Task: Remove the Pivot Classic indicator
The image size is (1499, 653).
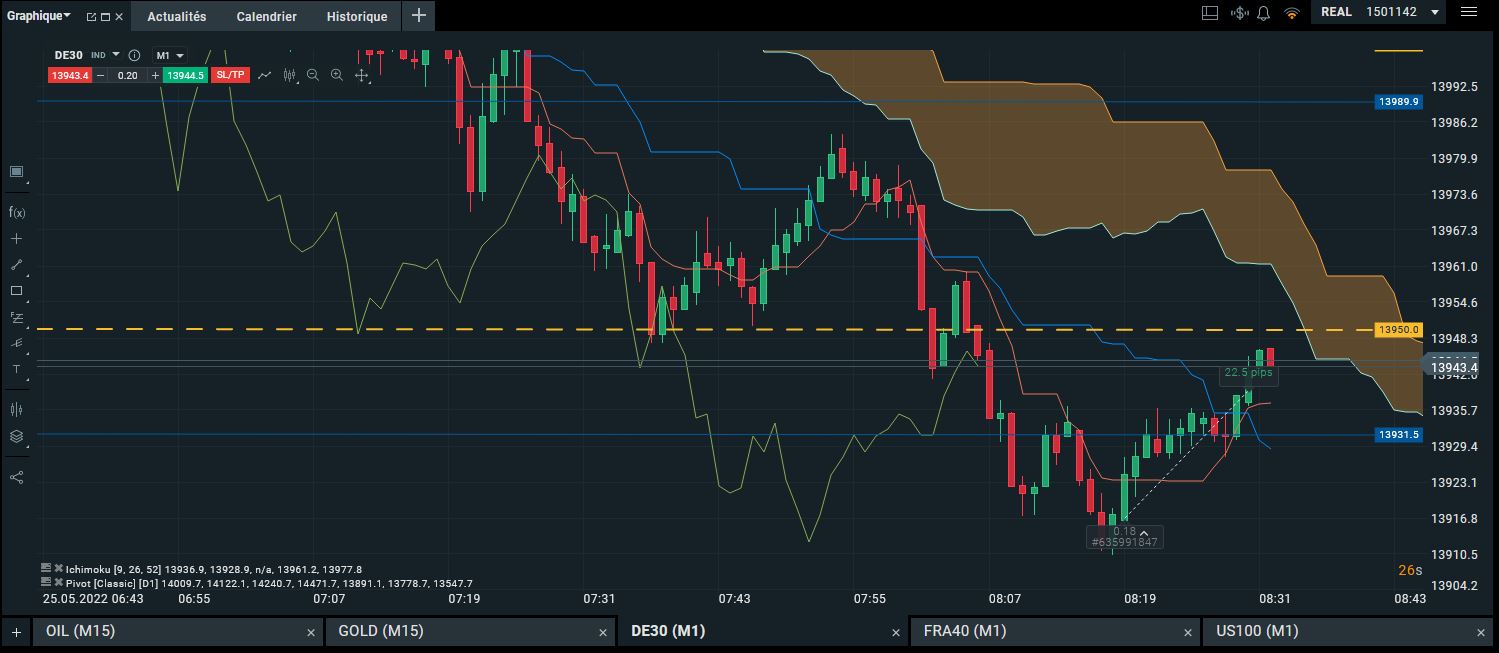Action: 59,582
